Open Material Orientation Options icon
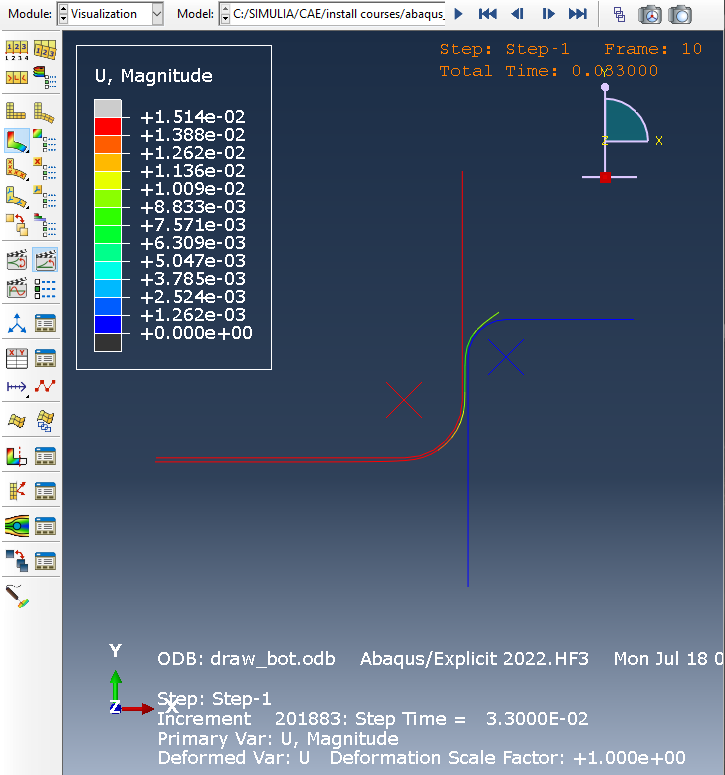This screenshot has height=775, width=725. tap(45, 197)
